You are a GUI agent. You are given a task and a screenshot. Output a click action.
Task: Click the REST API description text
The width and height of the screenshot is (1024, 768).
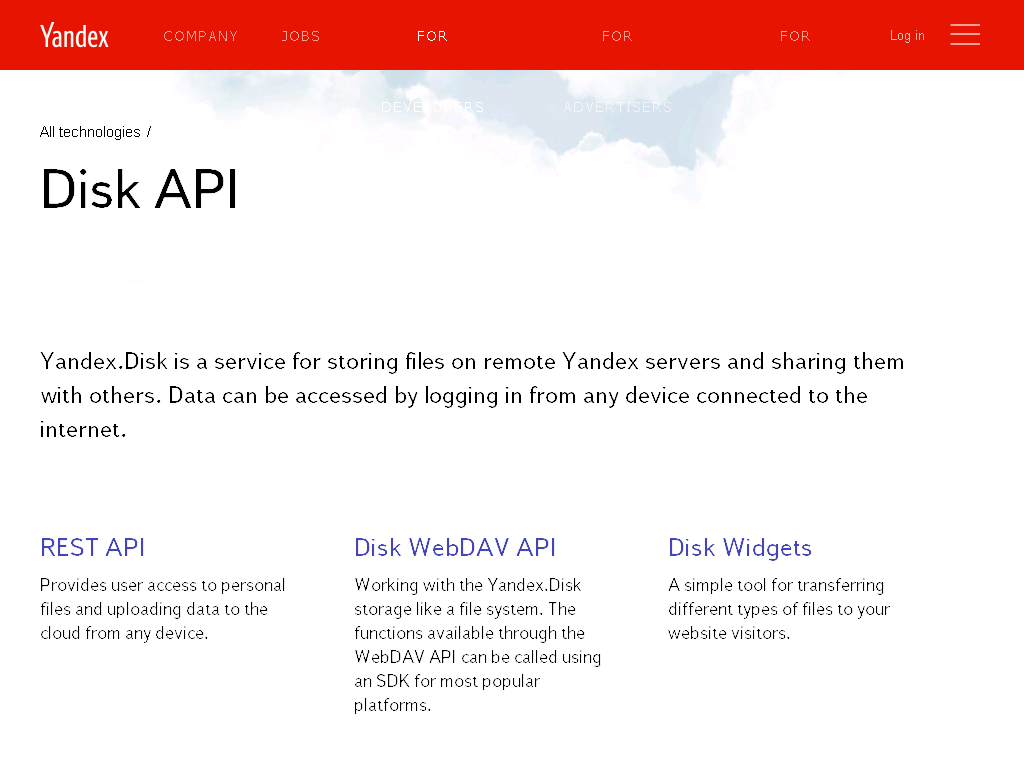click(163, 609)
